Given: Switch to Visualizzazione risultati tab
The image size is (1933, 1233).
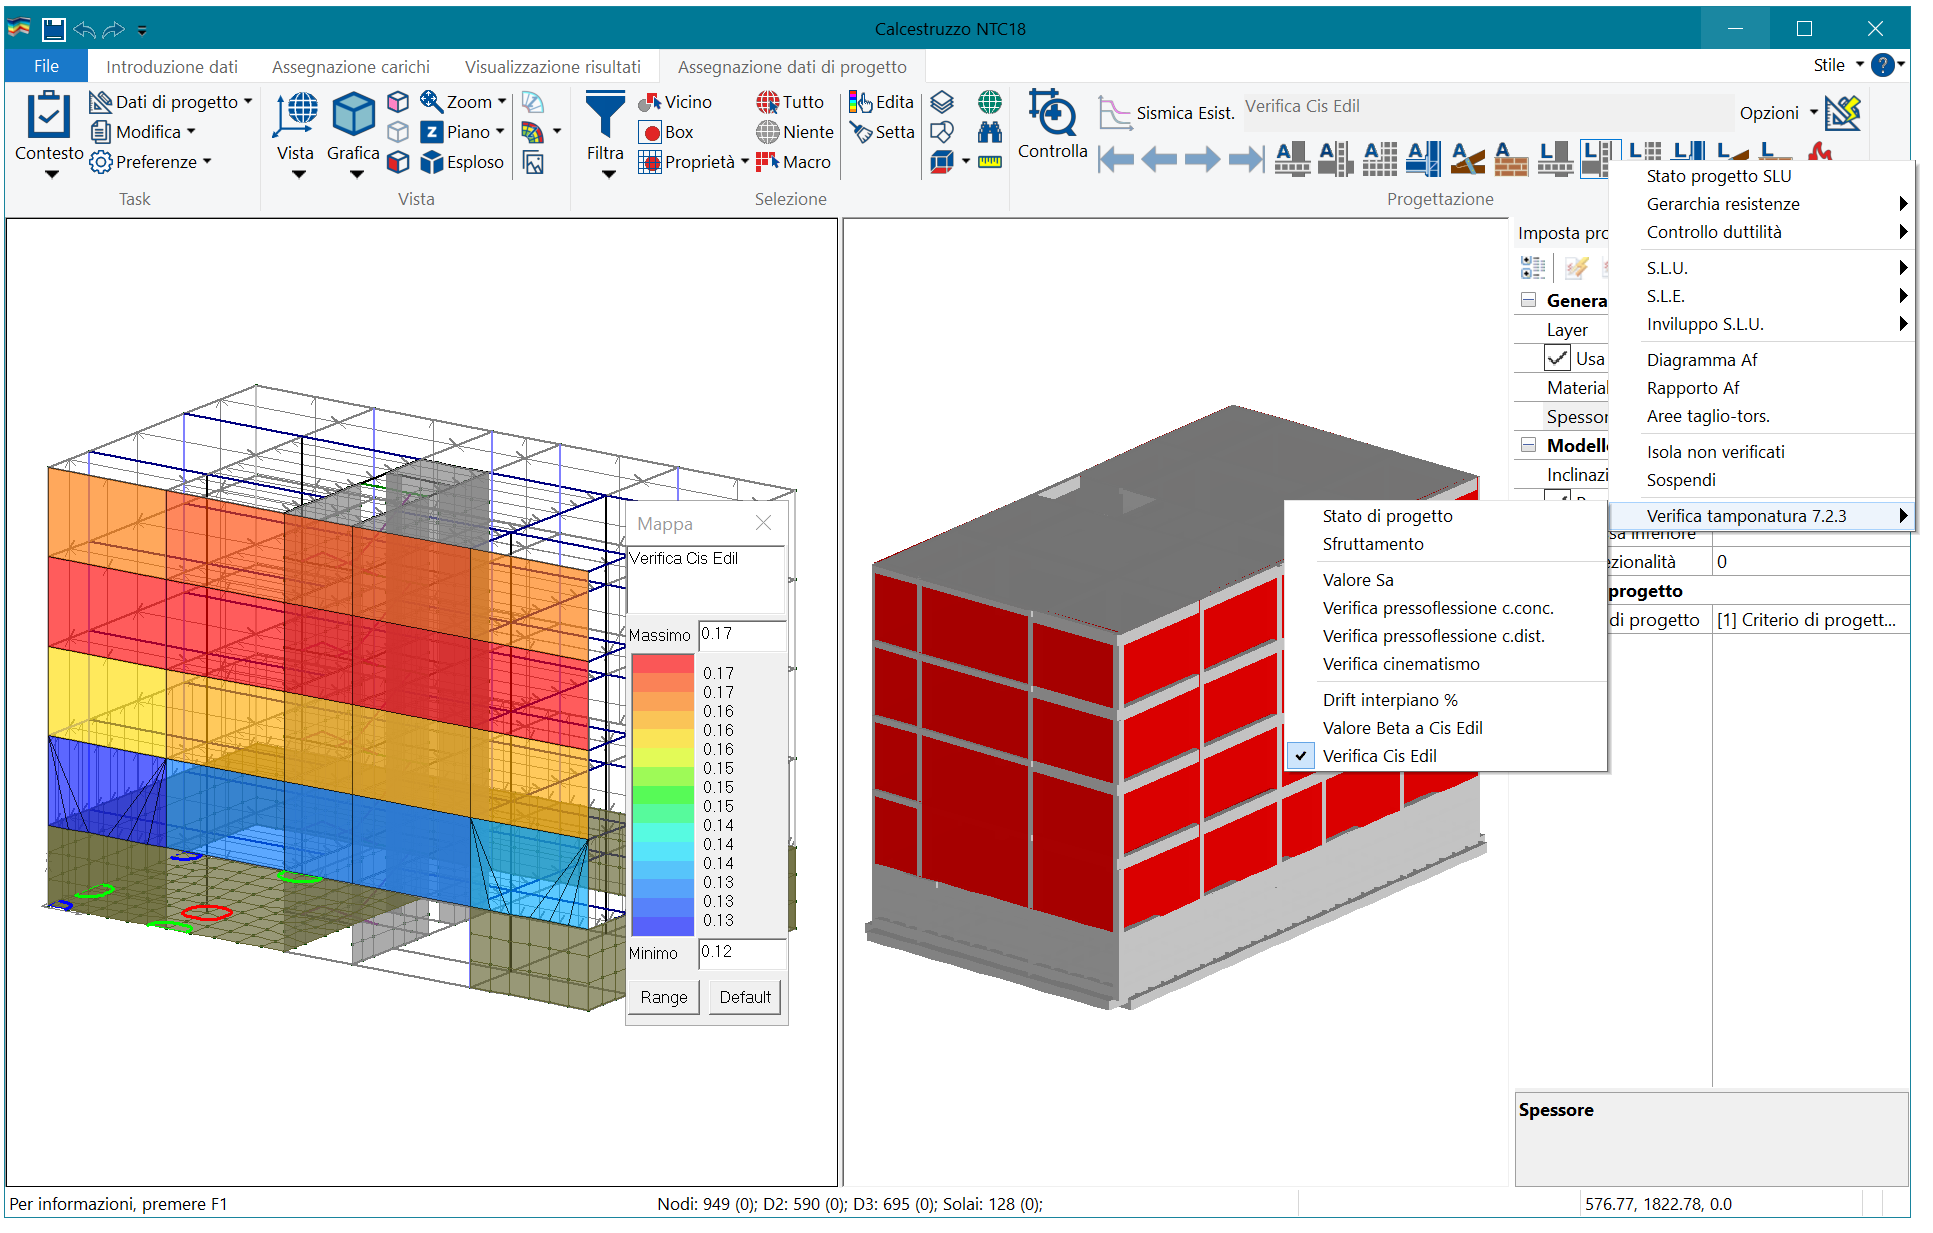Looking at the screenshot, I should pyautogui.click(x=553, y=67).
